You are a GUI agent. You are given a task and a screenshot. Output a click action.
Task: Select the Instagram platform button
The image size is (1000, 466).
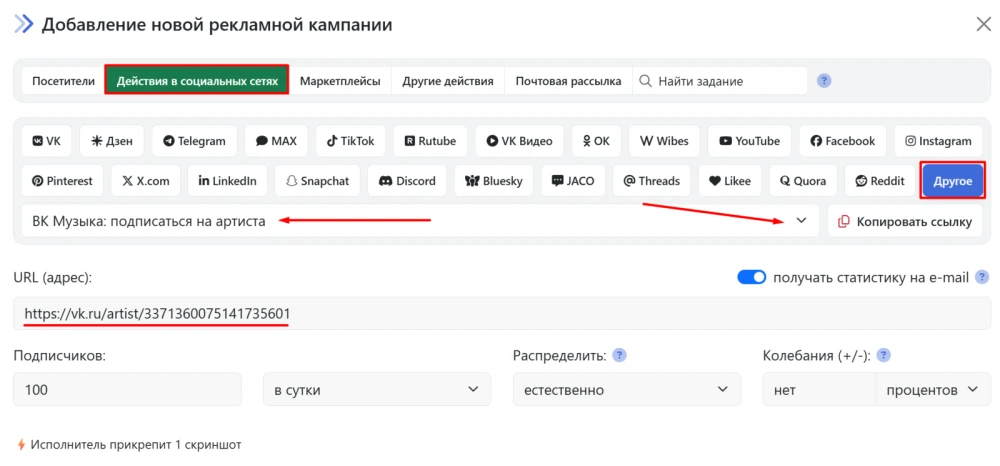(938, 141)
